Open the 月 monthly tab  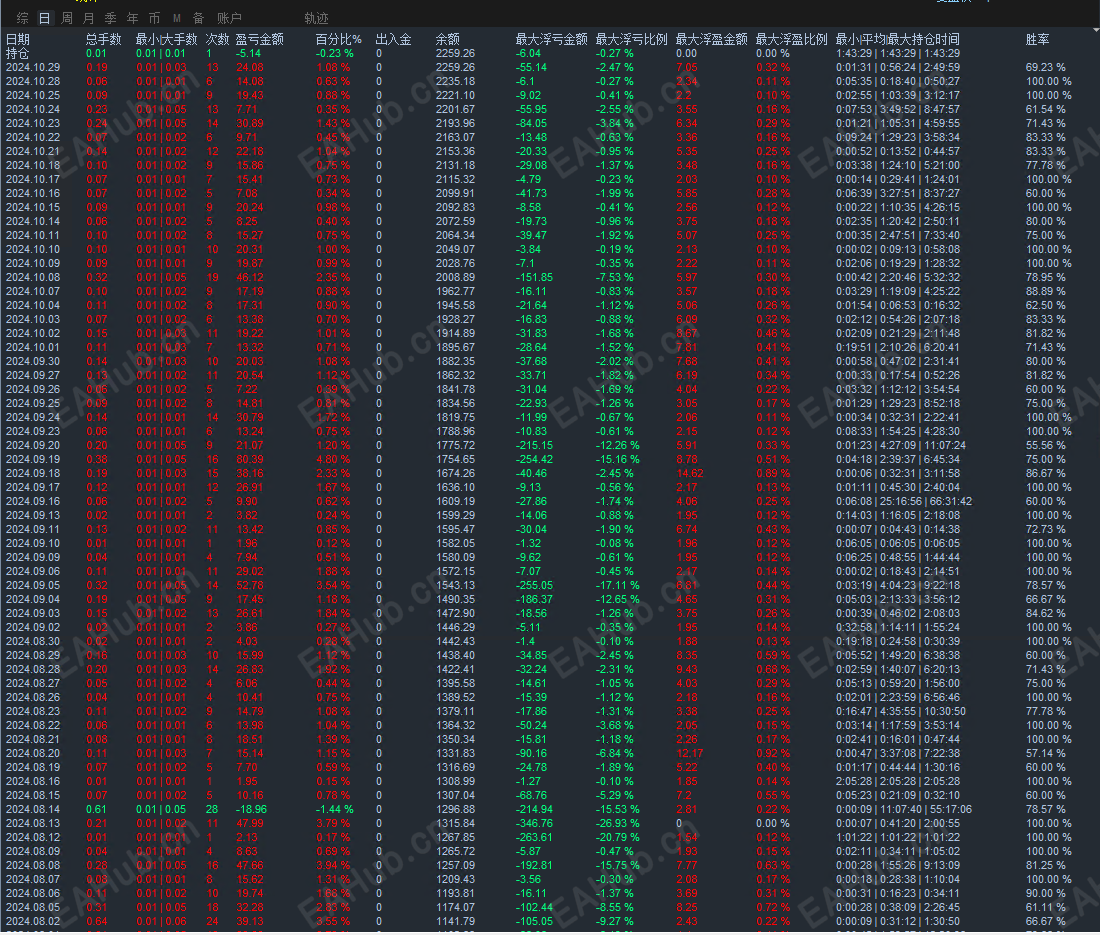(88, 18)
